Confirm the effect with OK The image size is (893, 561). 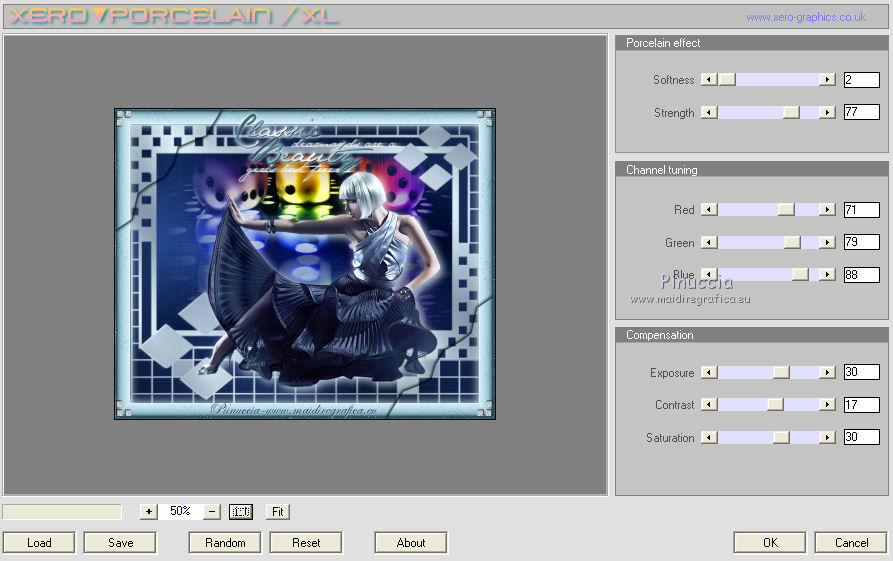click(770, 543)
